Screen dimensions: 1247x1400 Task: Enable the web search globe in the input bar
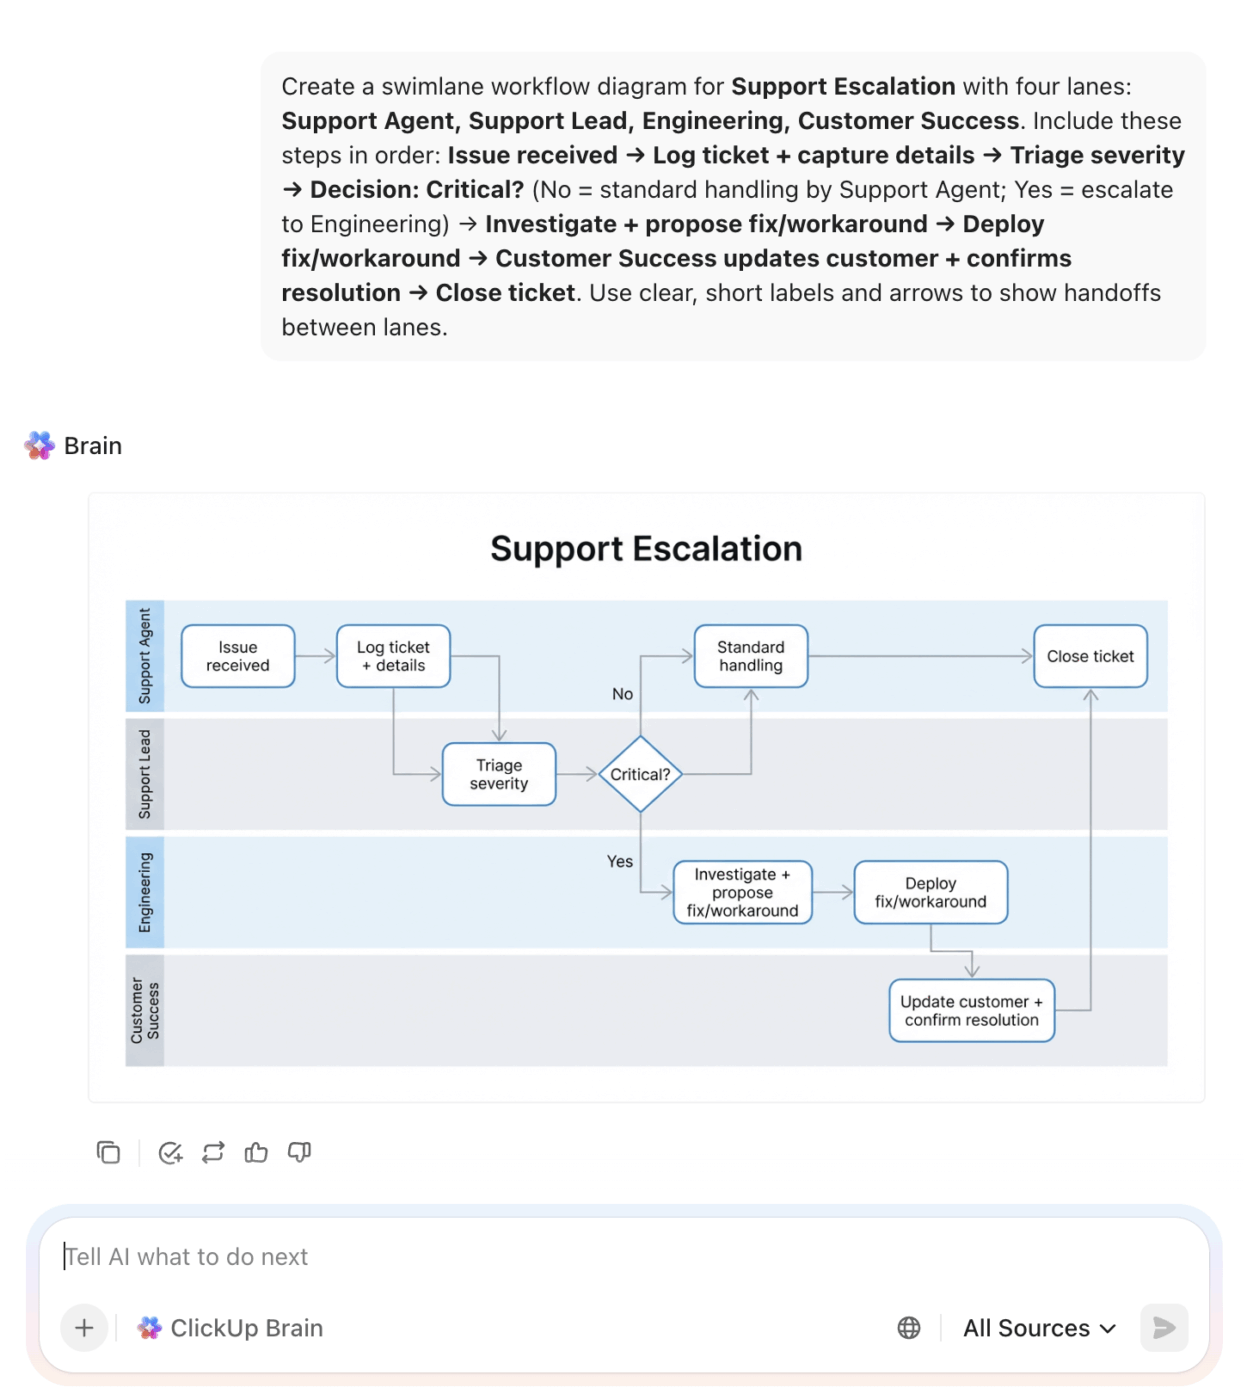909,1328
